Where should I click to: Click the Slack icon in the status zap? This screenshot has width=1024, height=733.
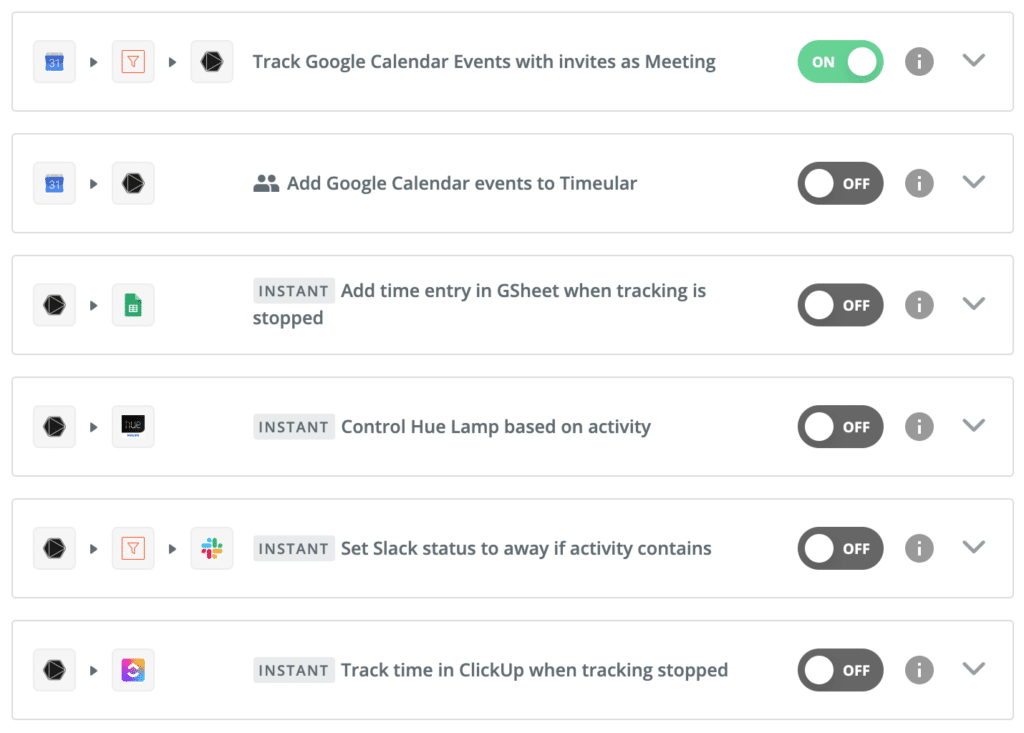point(212,549)
